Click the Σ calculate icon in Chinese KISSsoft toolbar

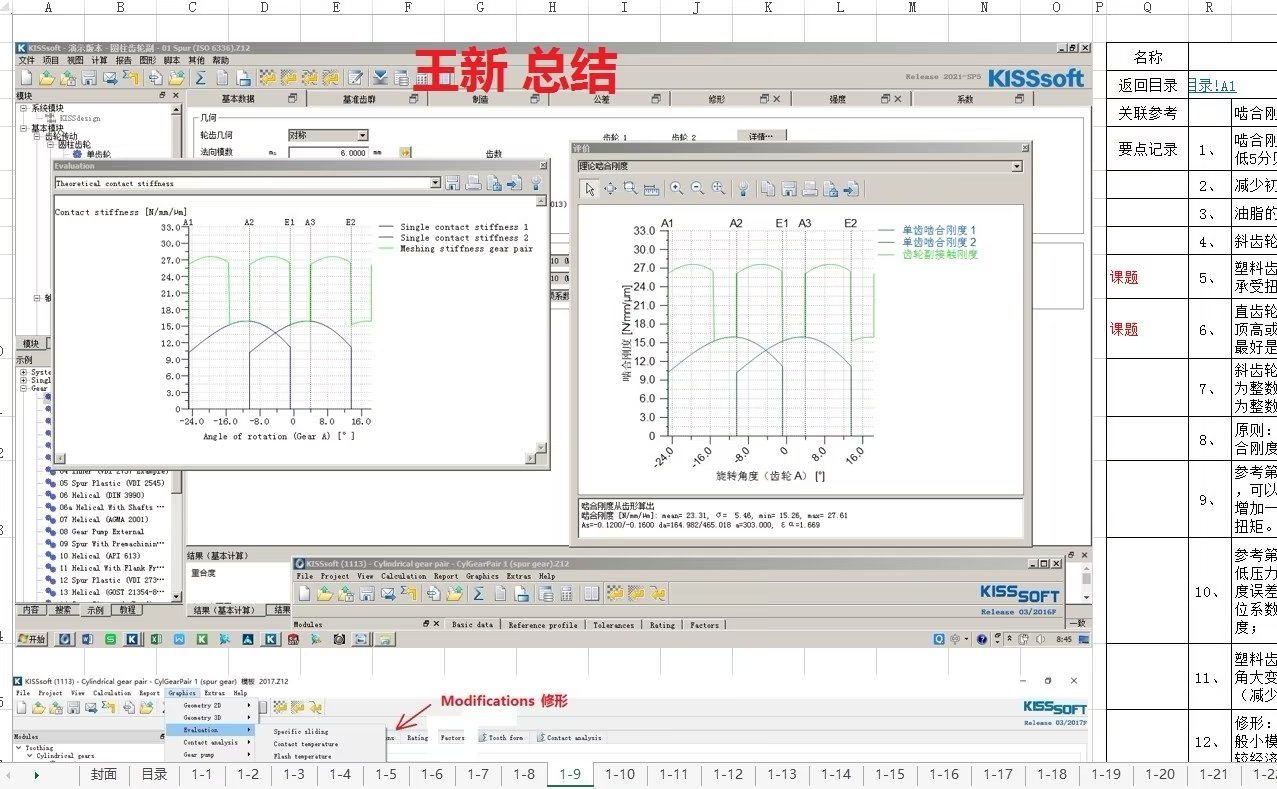pyautogui.click(x=200, y=77)
